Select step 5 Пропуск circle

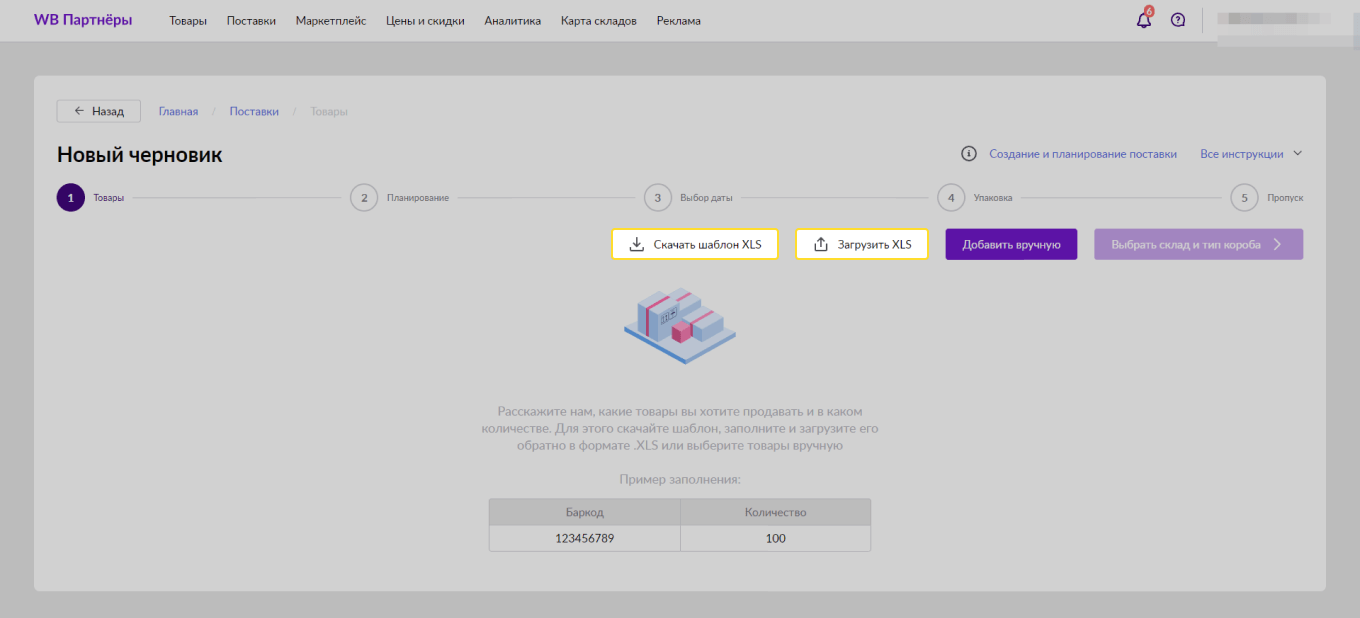(x=1244, y=198)
